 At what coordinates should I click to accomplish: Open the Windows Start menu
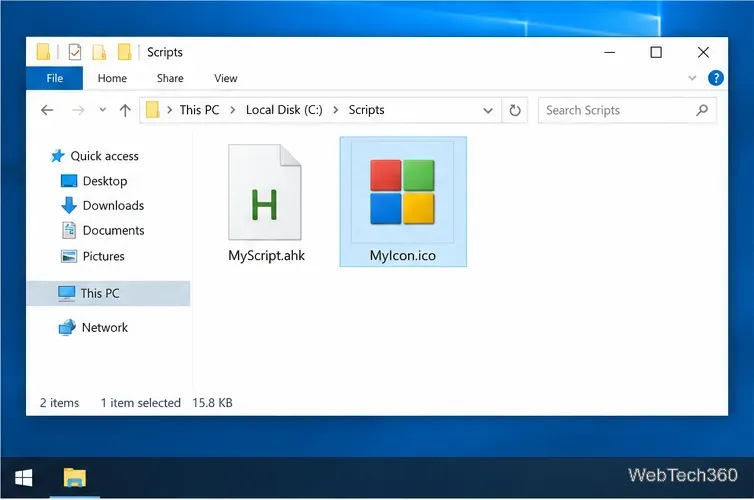pos(24,478)
